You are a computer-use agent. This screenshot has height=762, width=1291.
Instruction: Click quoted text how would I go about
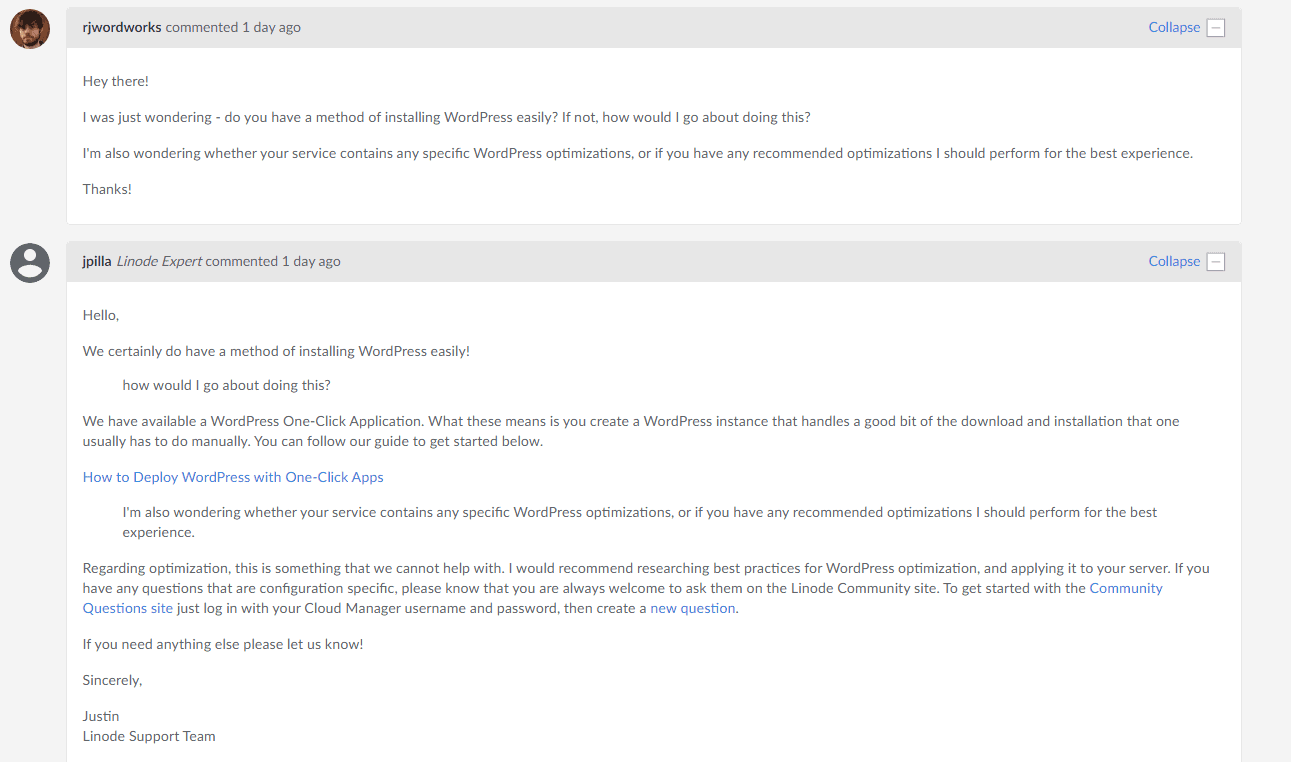226,385
